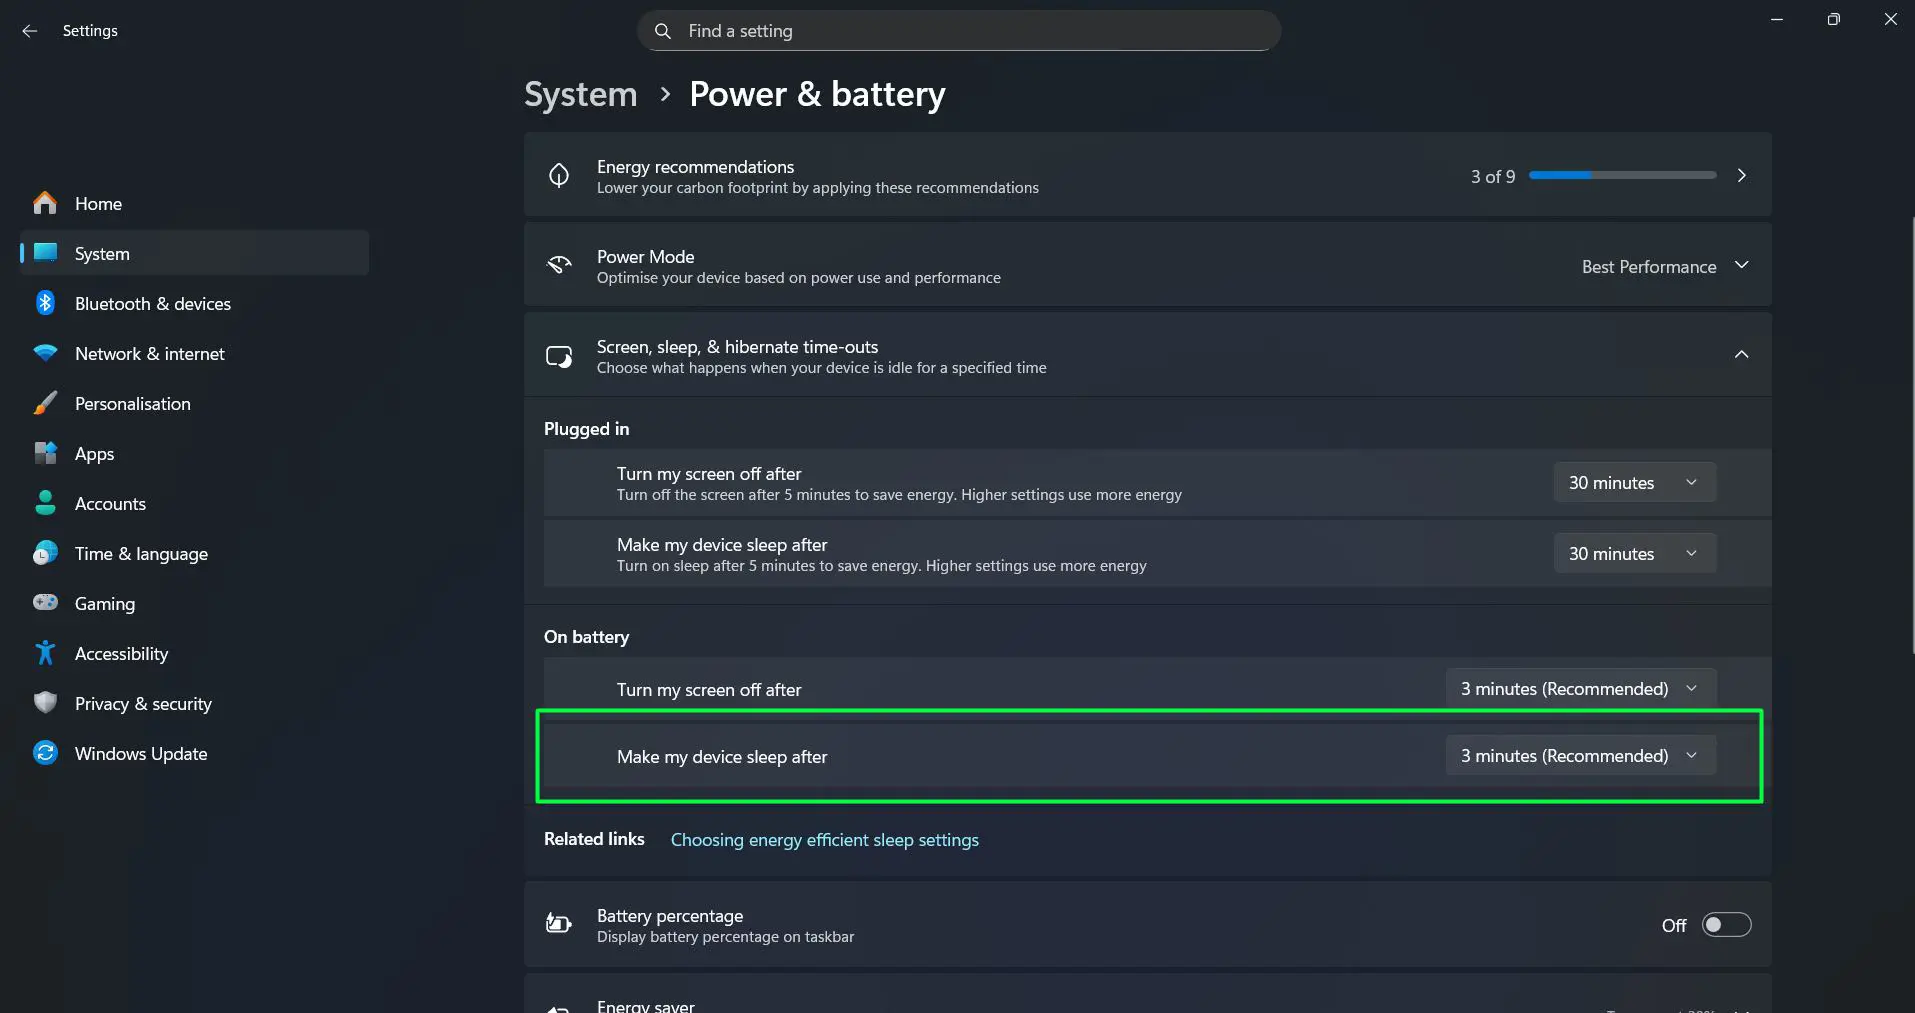This screenshot has height=1013, width=1915.
Task: Open on-battery device sleep dropdown
Action: (x=1580, y=755)
